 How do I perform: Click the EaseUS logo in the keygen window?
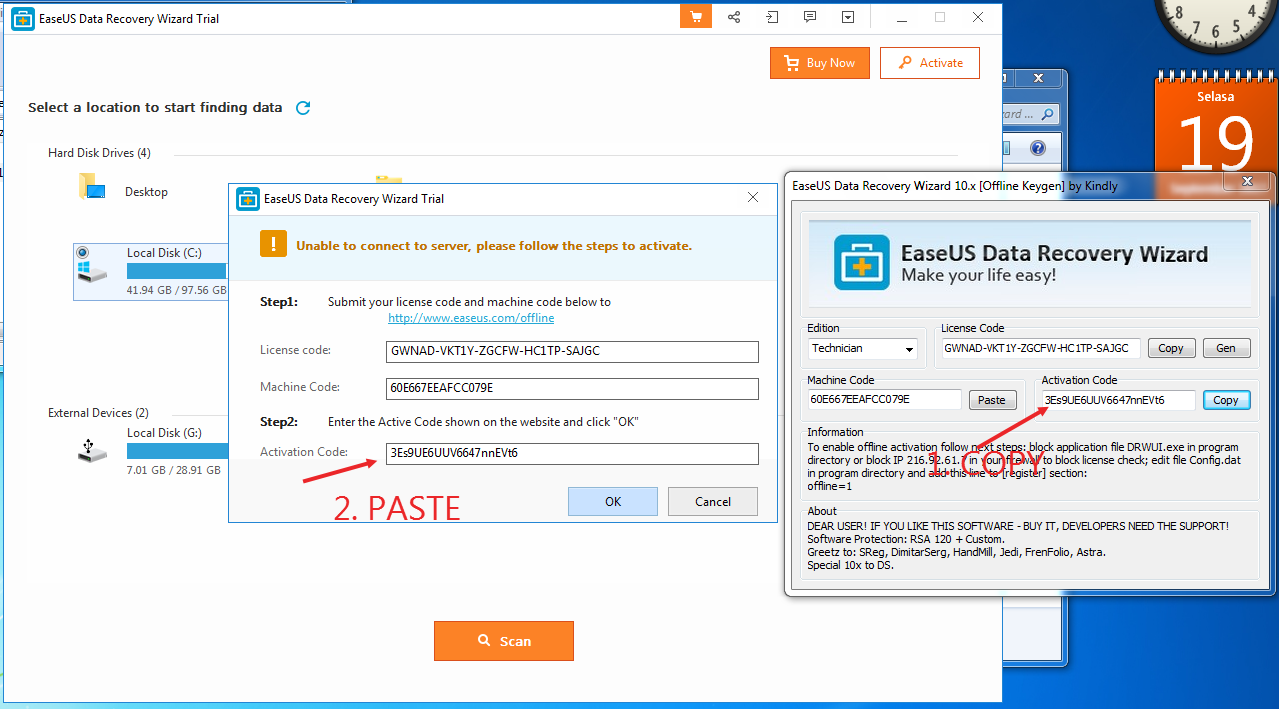point(860,263)
